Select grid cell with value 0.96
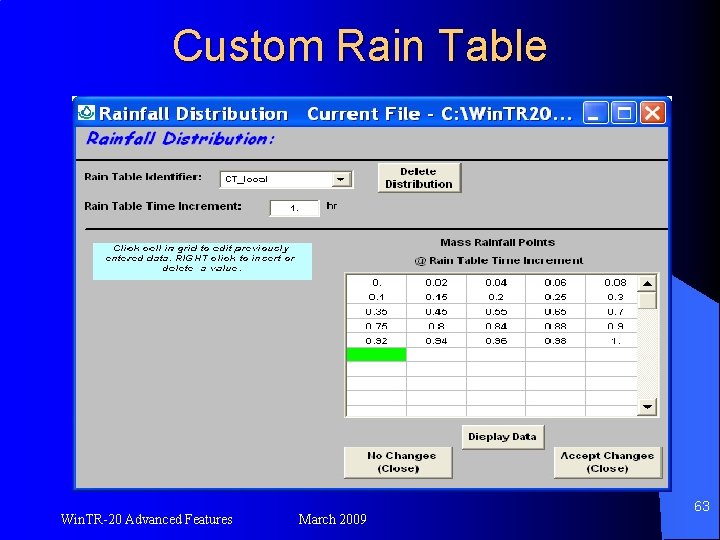This screenshot has width=720, height=540. tap(496, 341)
